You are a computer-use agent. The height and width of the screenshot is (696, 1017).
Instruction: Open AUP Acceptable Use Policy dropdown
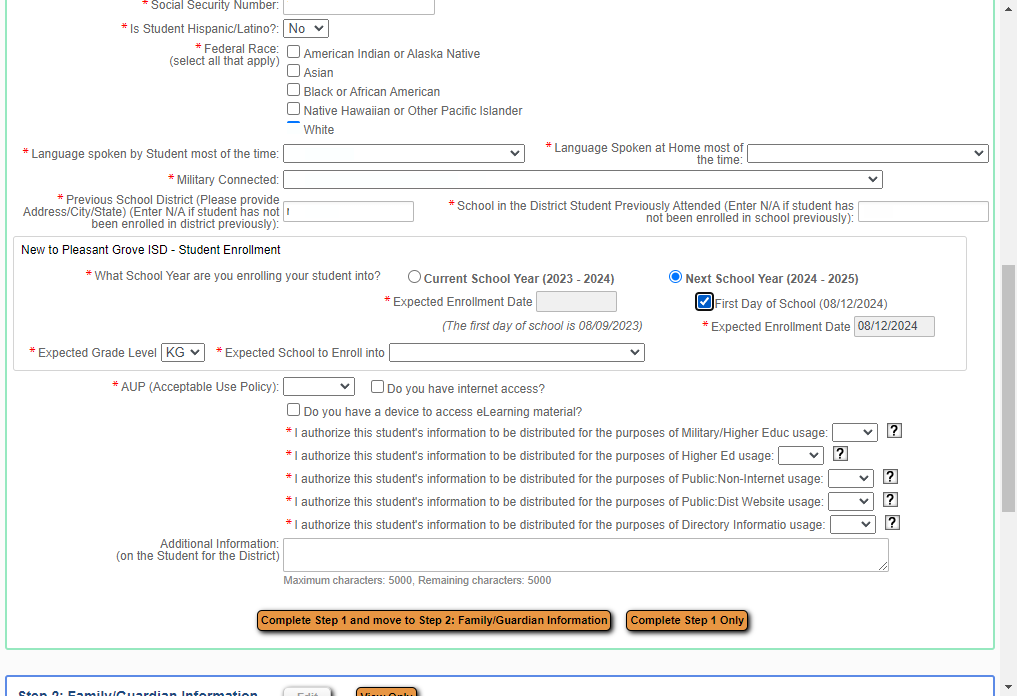pos(319,387)
